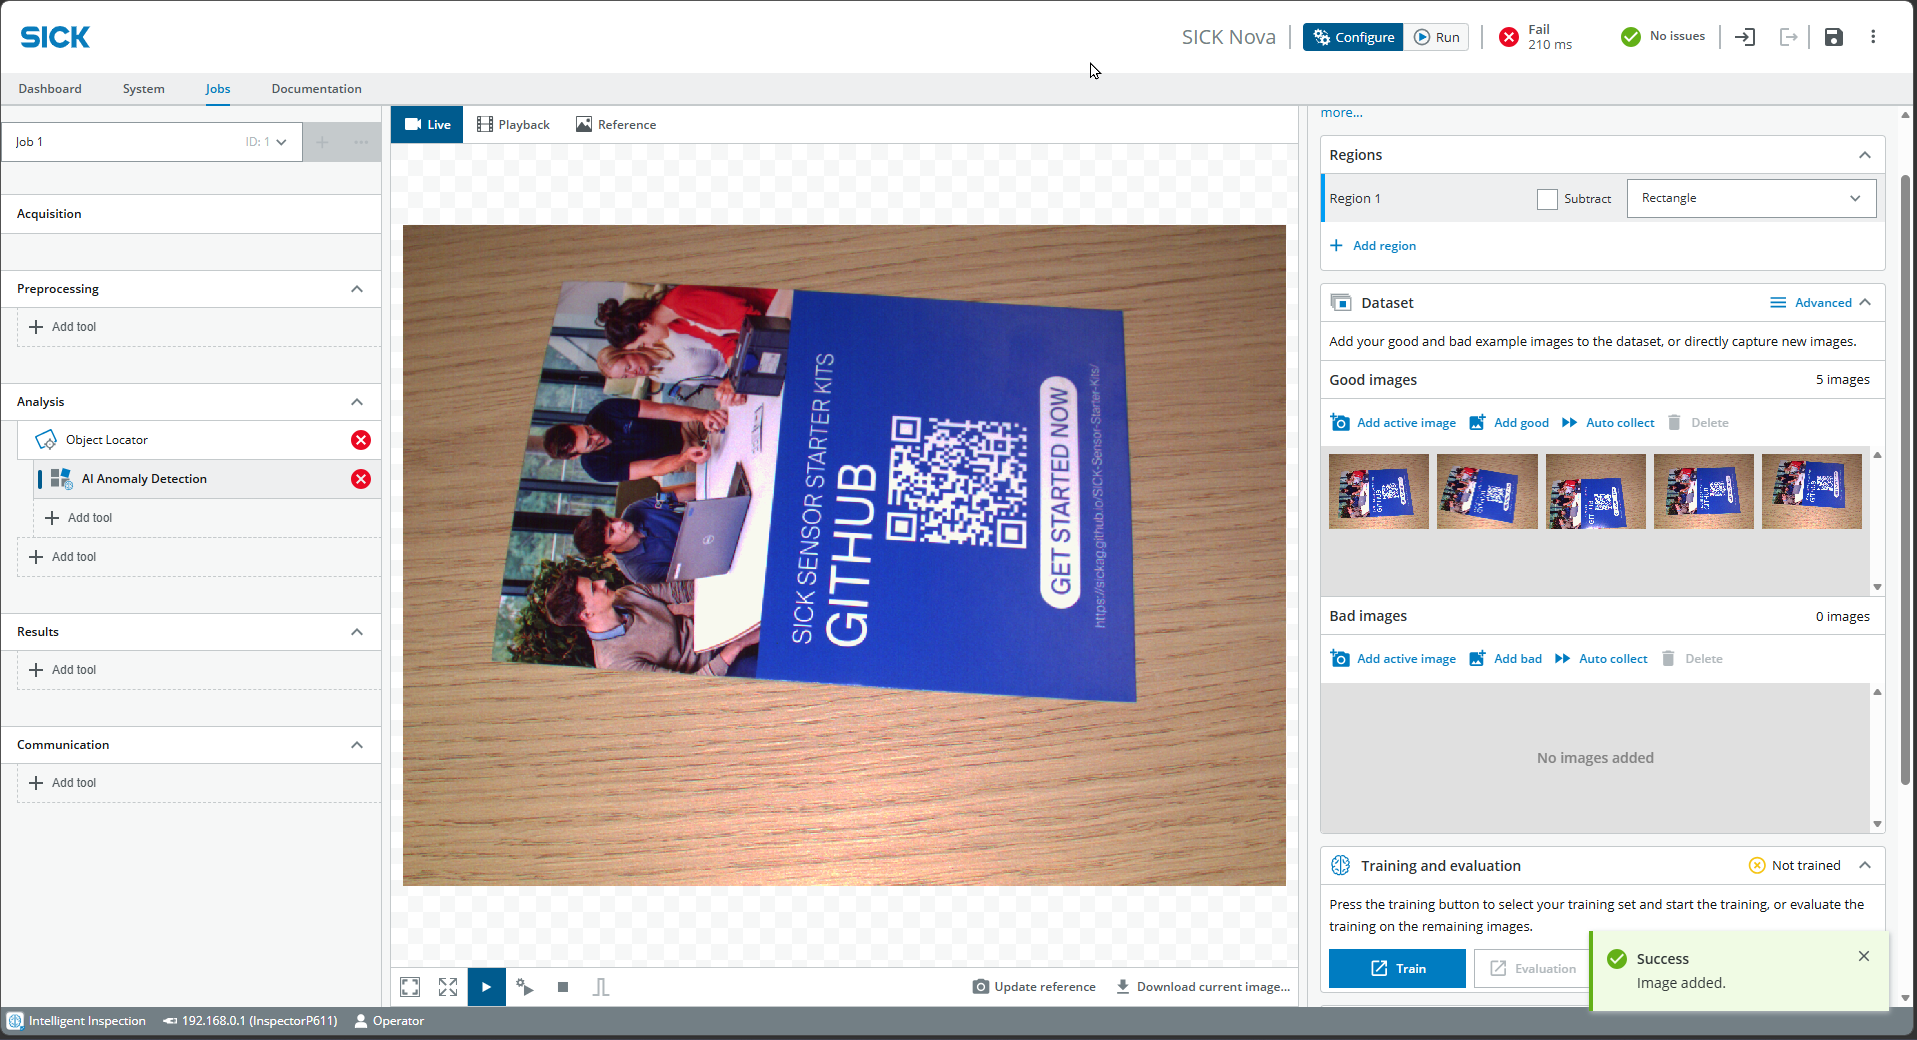
Task: Select the first good image thumbnail
Action: click(1379, 491)
